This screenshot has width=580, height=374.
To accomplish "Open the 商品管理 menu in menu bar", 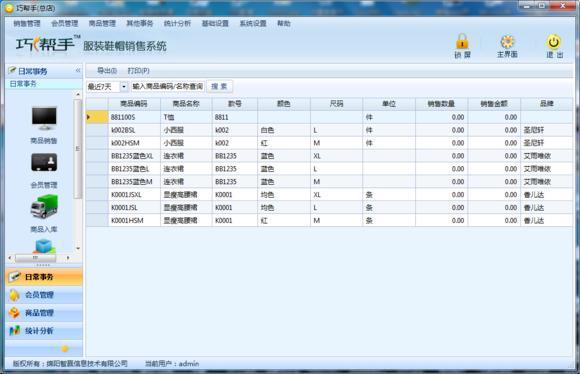I will click(x=102, y=23).
